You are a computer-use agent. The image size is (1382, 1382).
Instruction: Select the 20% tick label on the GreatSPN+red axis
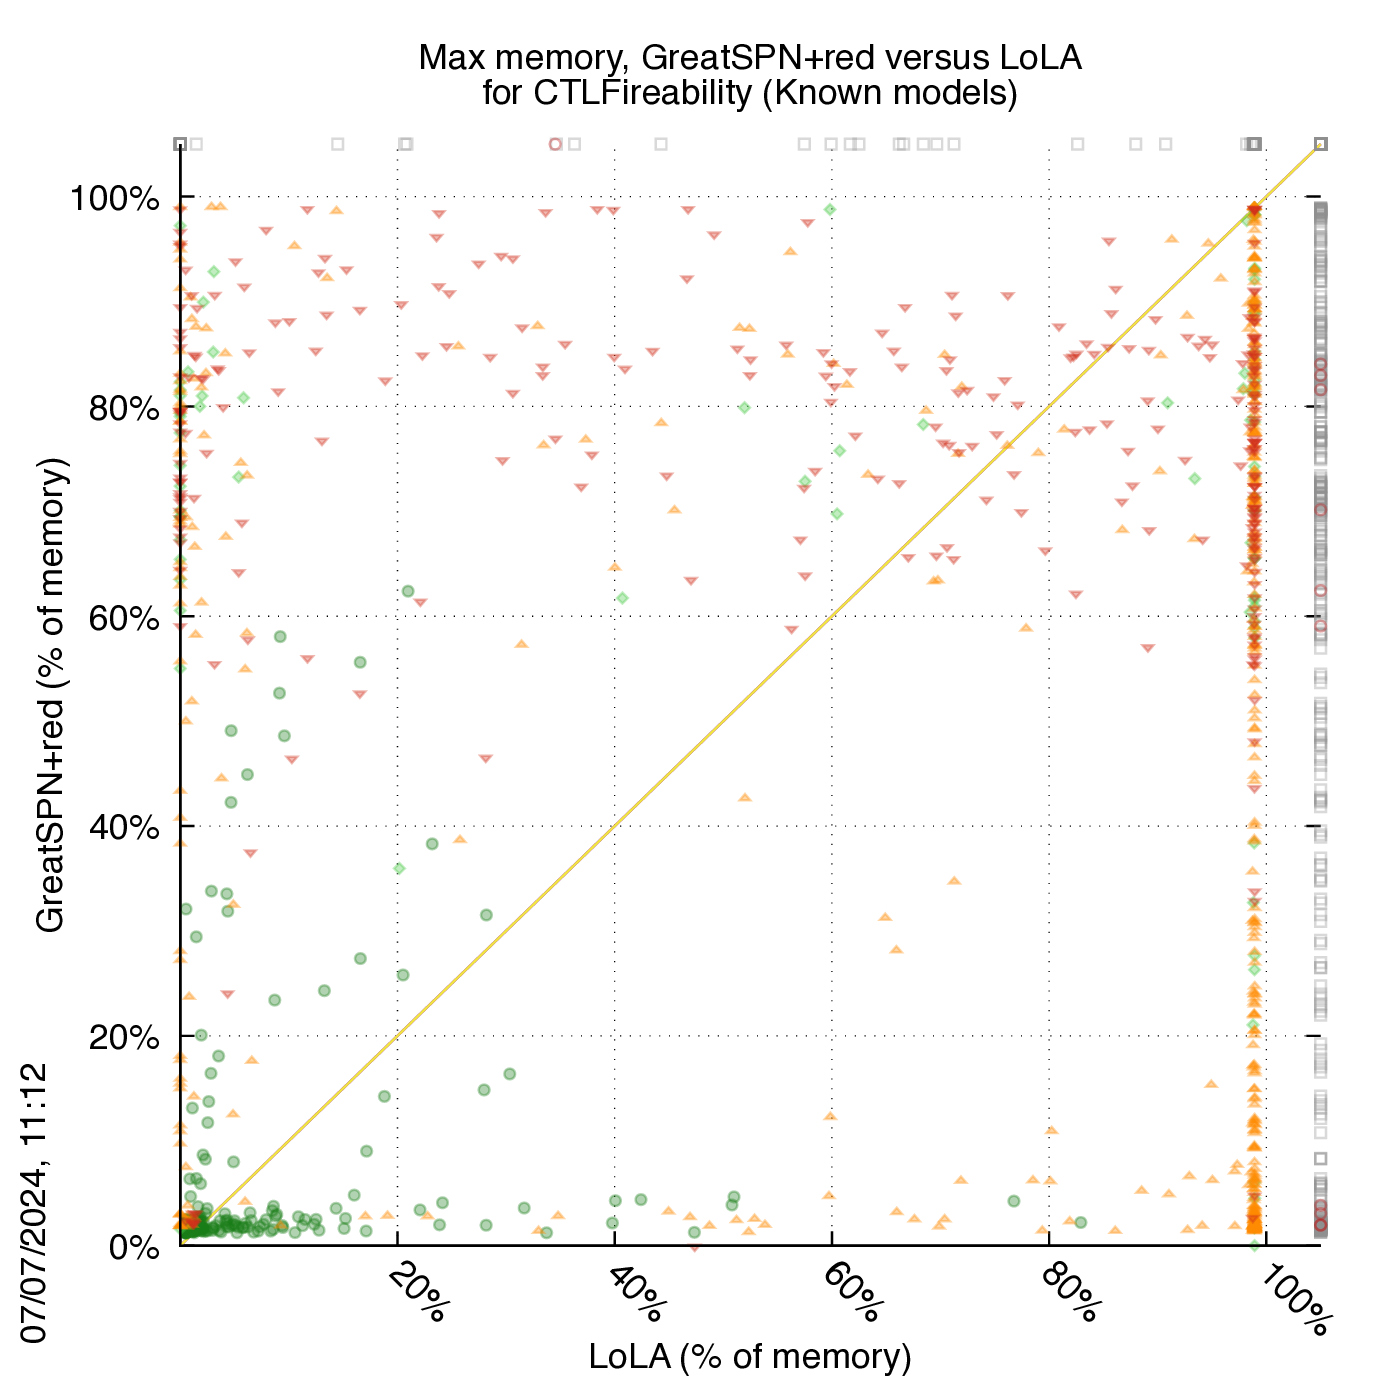pos(124,1037)
